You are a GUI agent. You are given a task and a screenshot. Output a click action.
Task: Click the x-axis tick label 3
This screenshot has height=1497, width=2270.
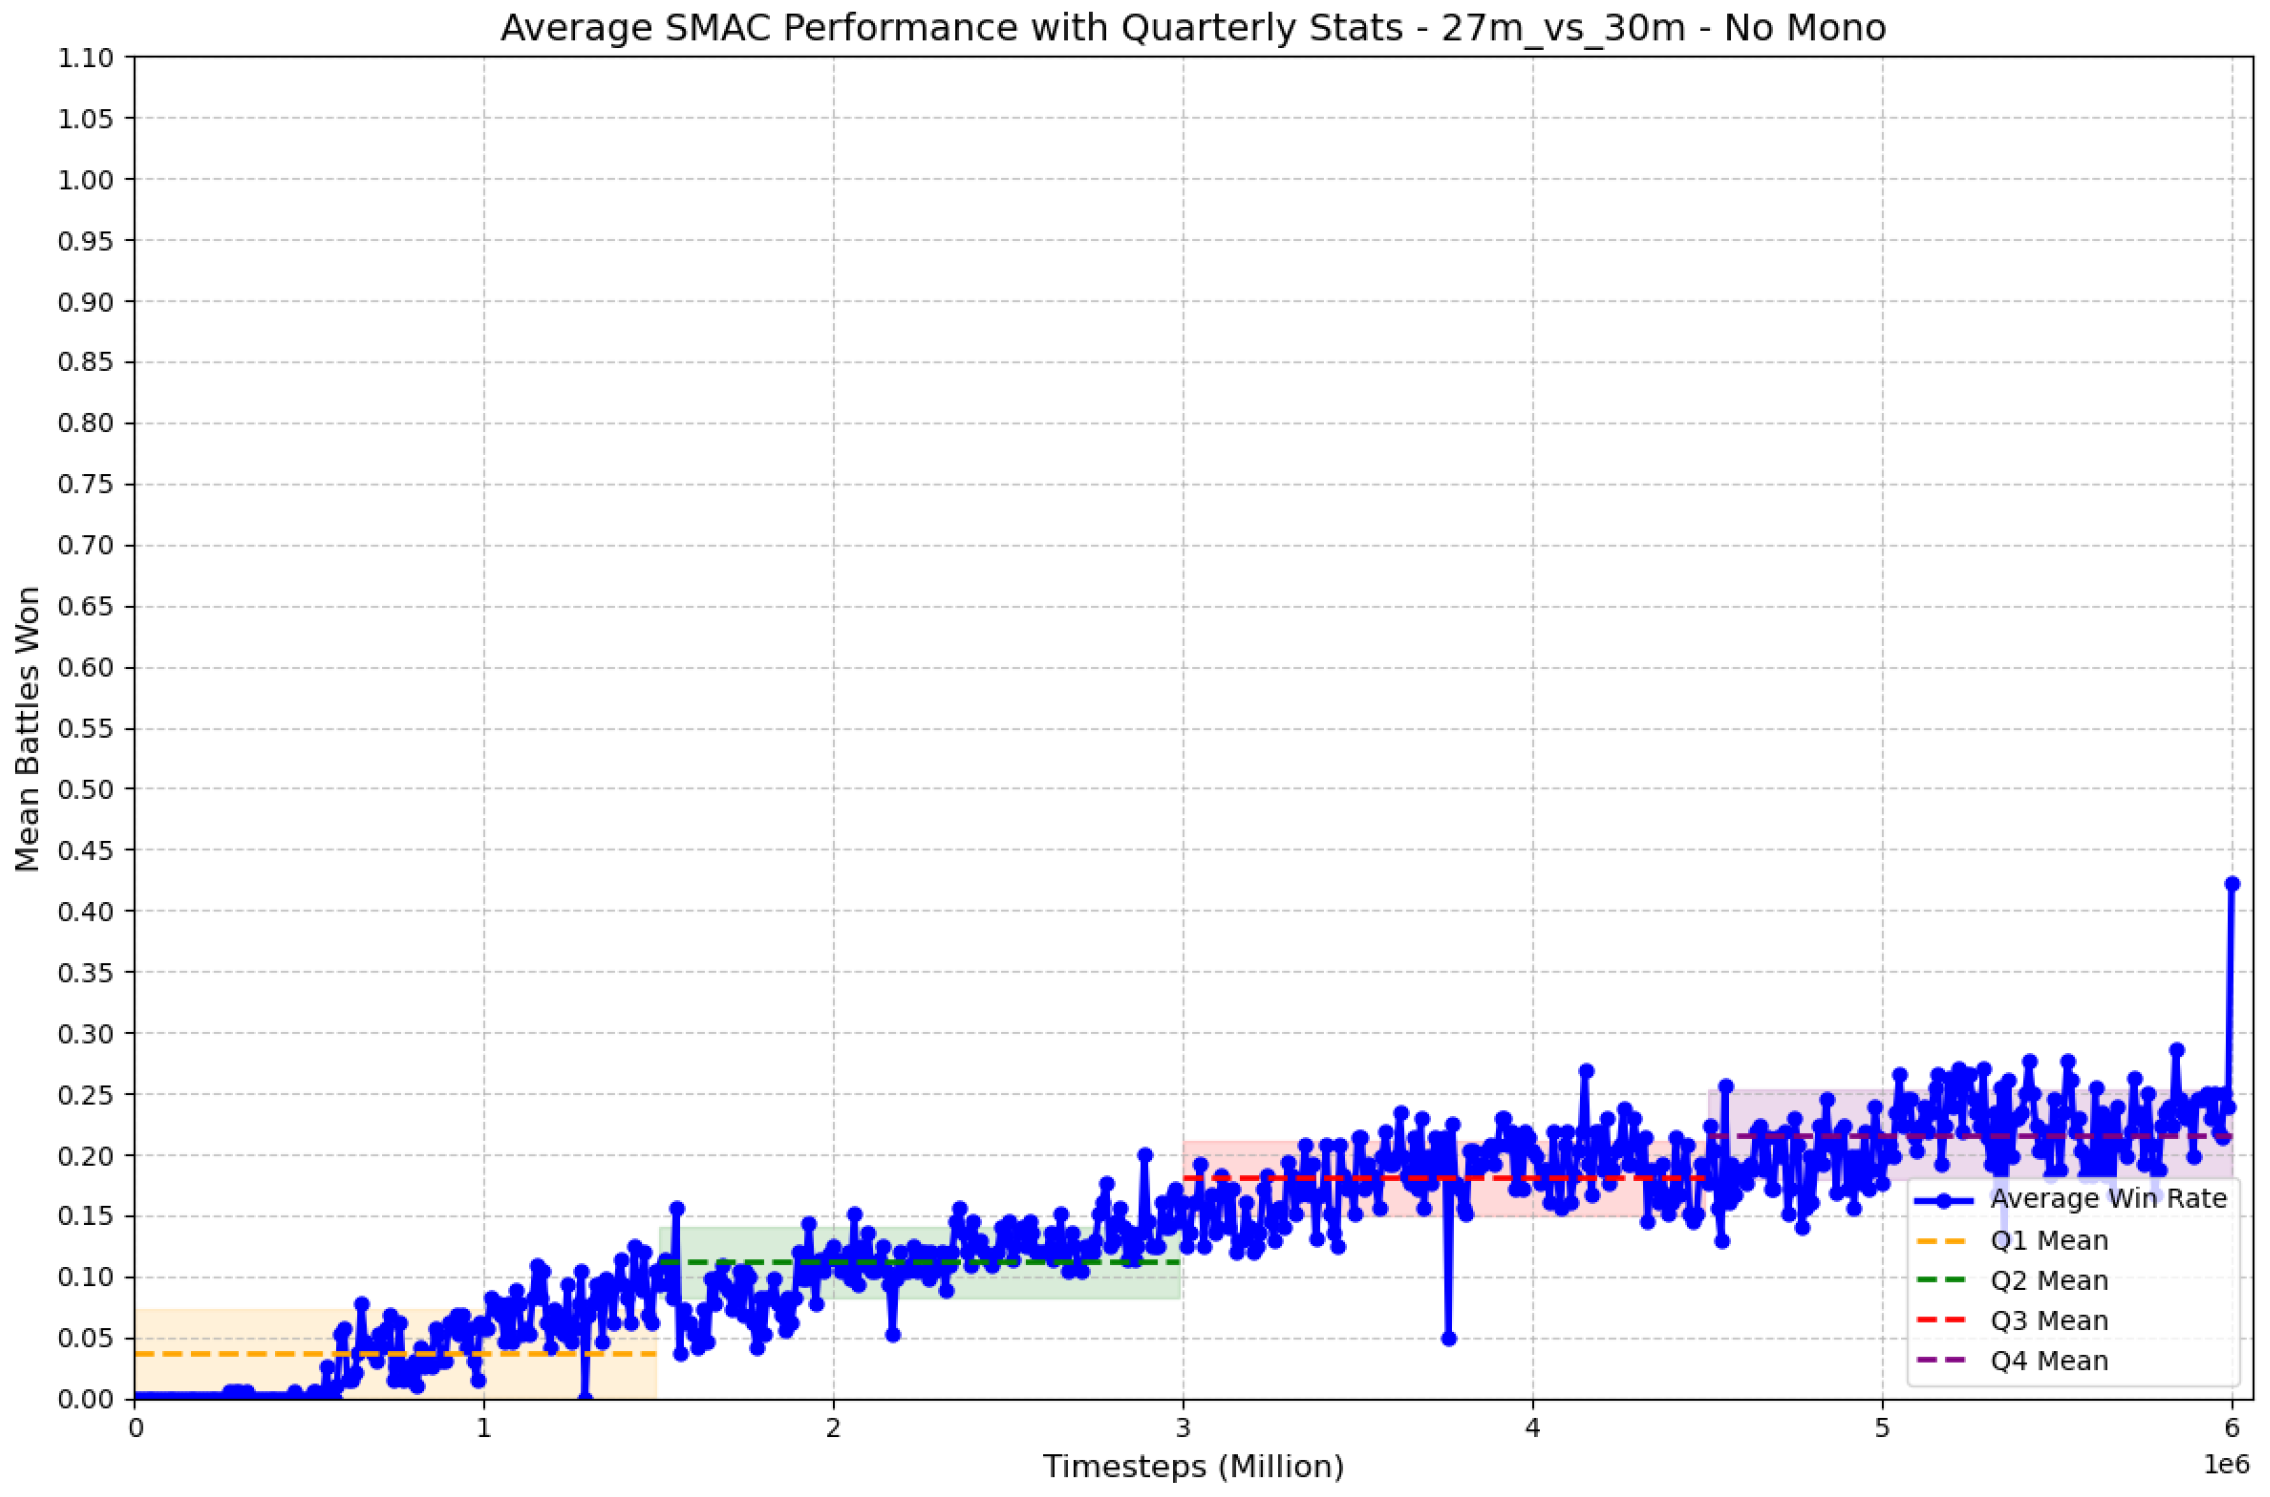tap(1183, 1427)
